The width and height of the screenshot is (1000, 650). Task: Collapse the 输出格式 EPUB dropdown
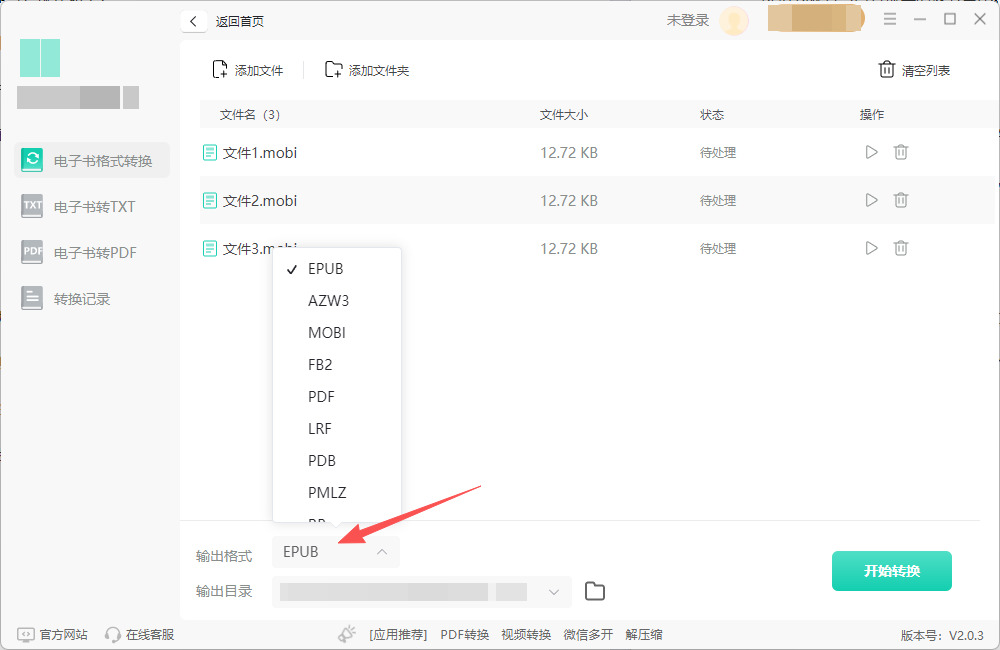(335, 552)
